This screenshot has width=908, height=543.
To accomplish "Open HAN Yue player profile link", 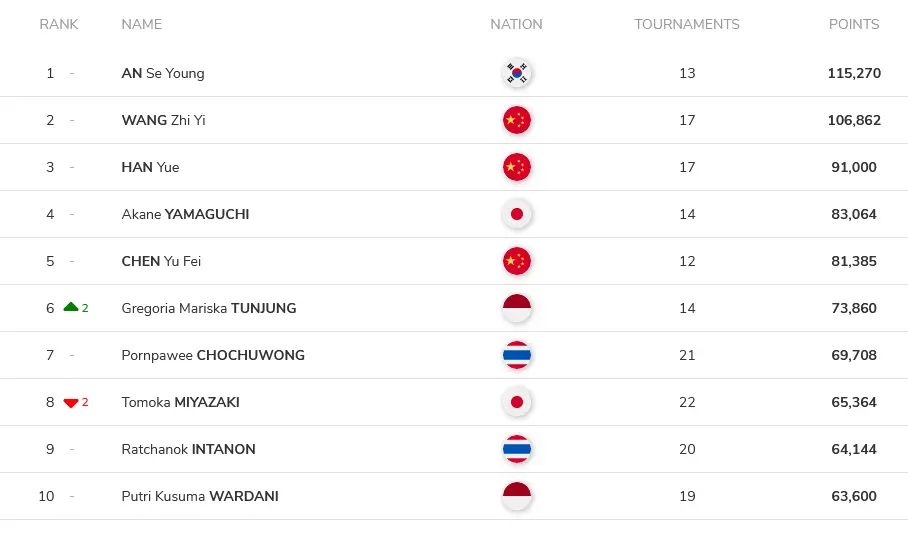I will (x=150, y=167).
